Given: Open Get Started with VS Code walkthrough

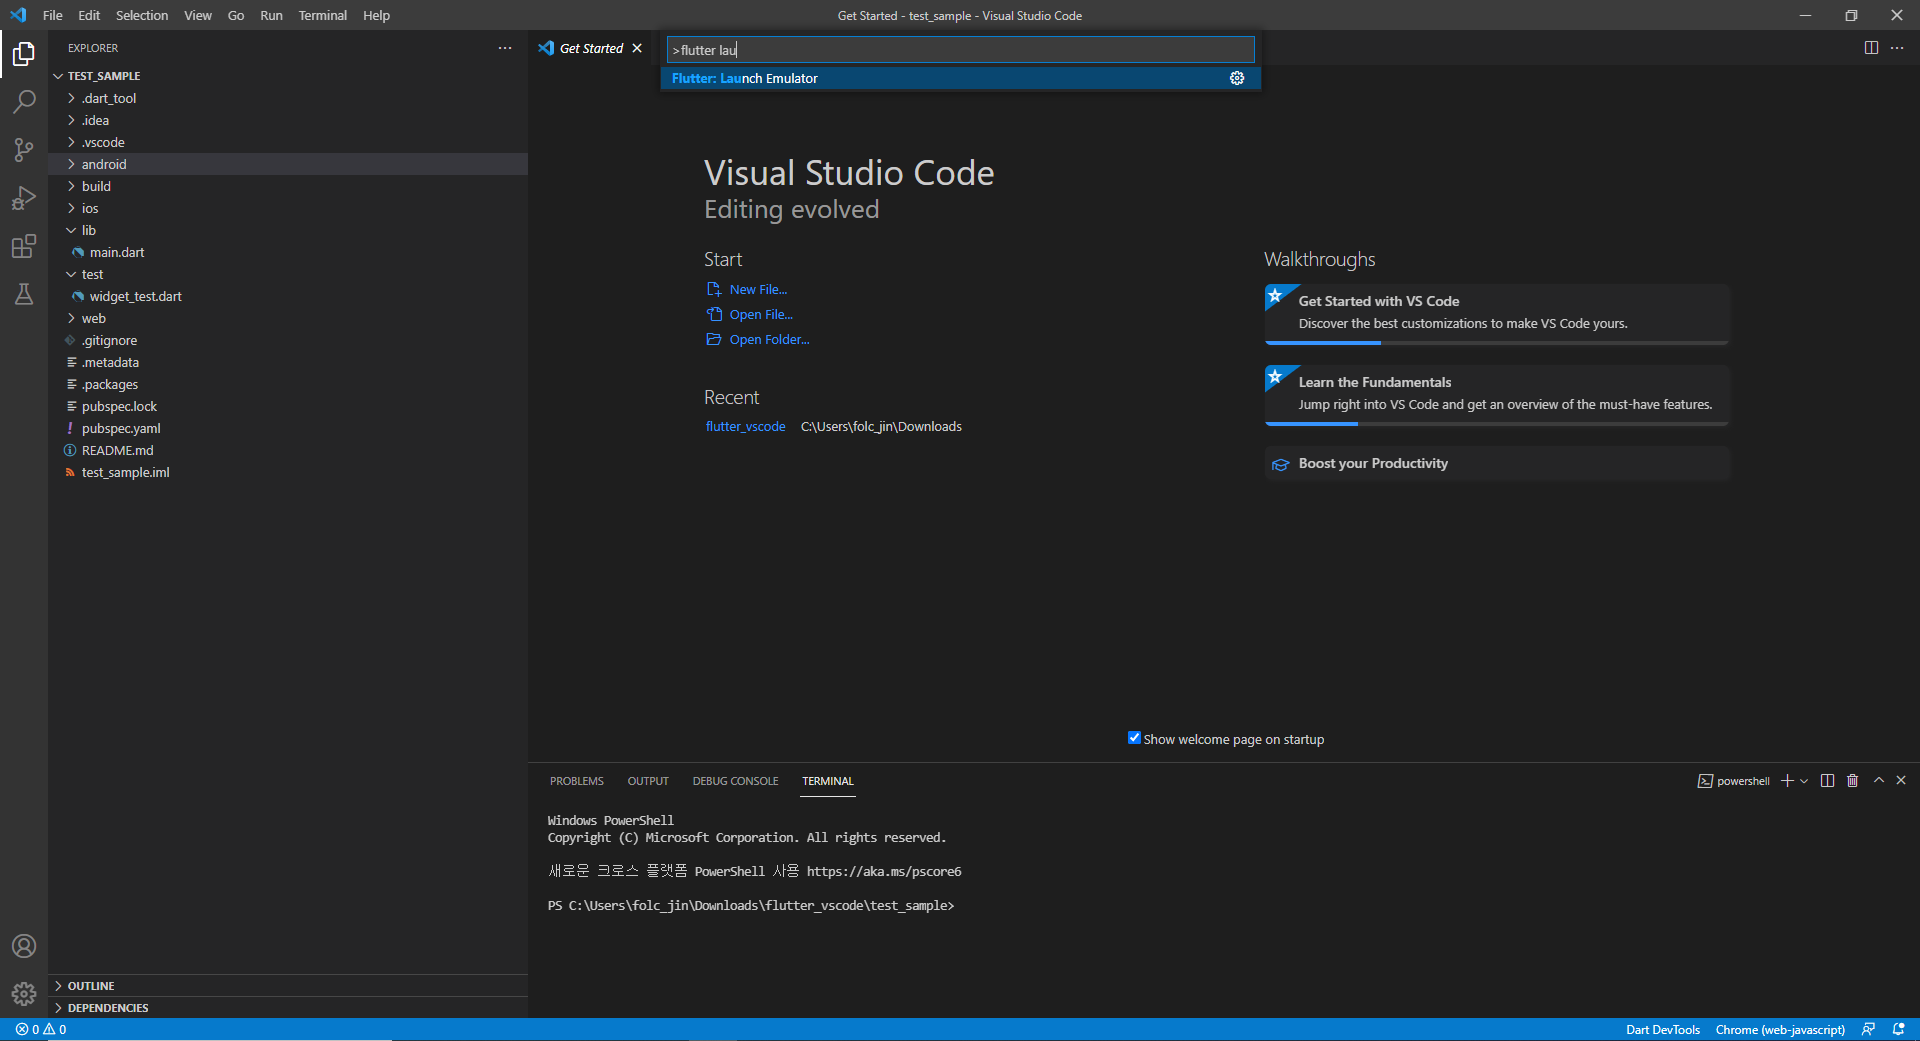Looking at the screenshot, I should (1497, 314).
